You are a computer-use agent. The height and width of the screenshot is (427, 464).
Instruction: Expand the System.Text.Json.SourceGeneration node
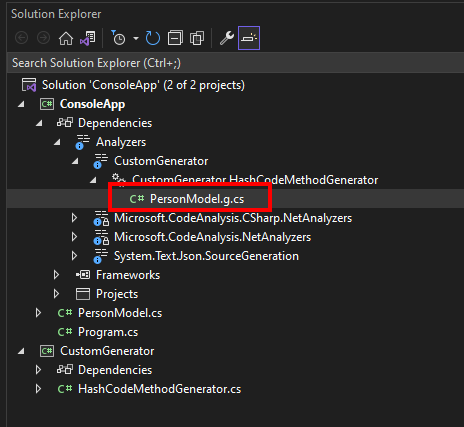[x=74, y=256]
